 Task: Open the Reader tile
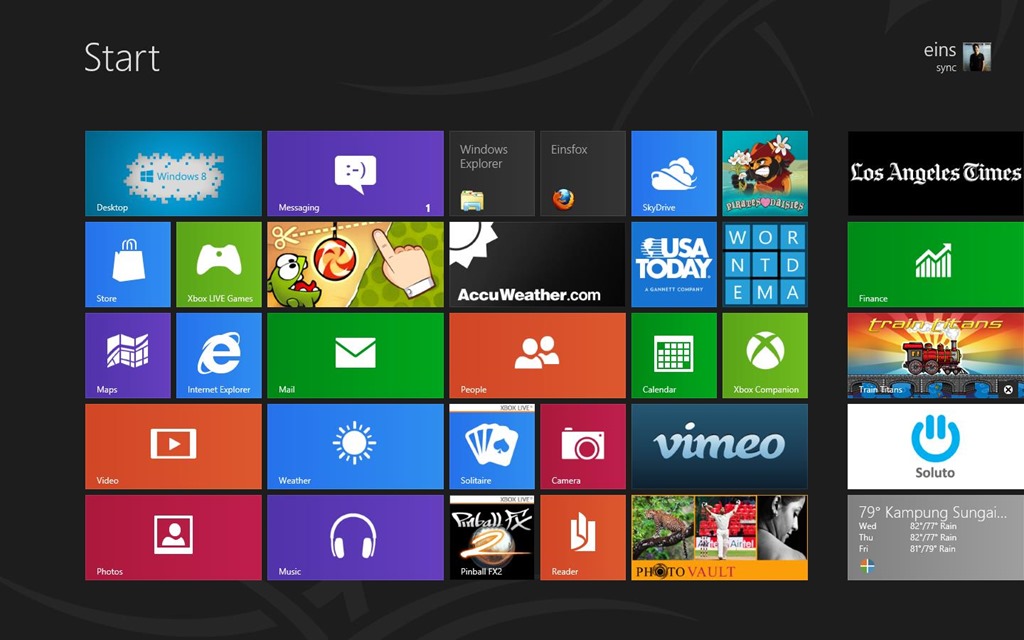click(583, 537)
